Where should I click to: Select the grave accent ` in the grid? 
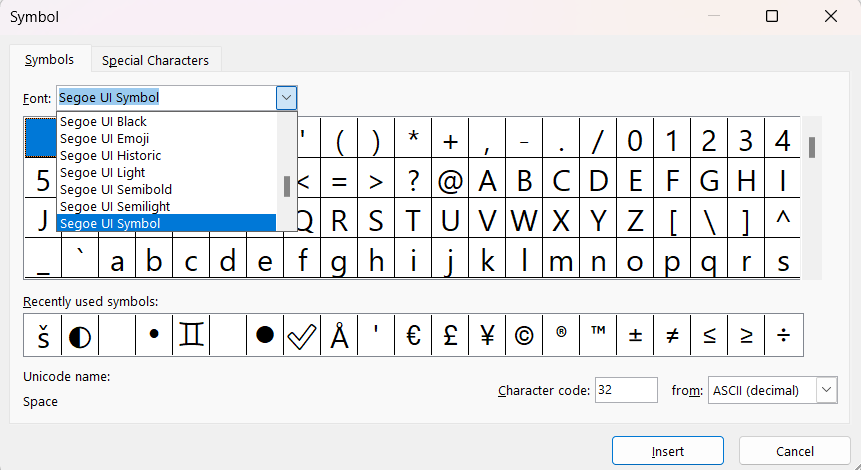tap(80, 258)
